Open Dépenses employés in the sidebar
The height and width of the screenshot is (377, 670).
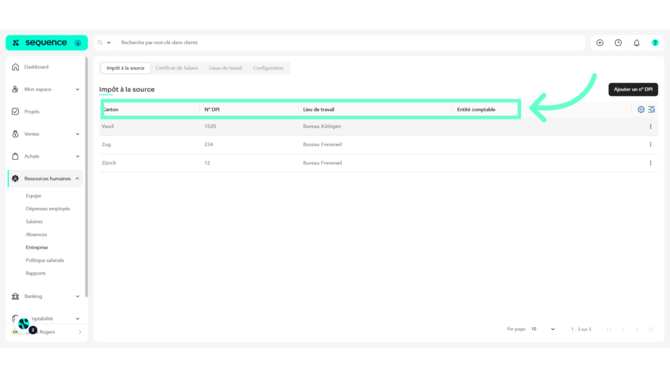[x=47, y=209]
